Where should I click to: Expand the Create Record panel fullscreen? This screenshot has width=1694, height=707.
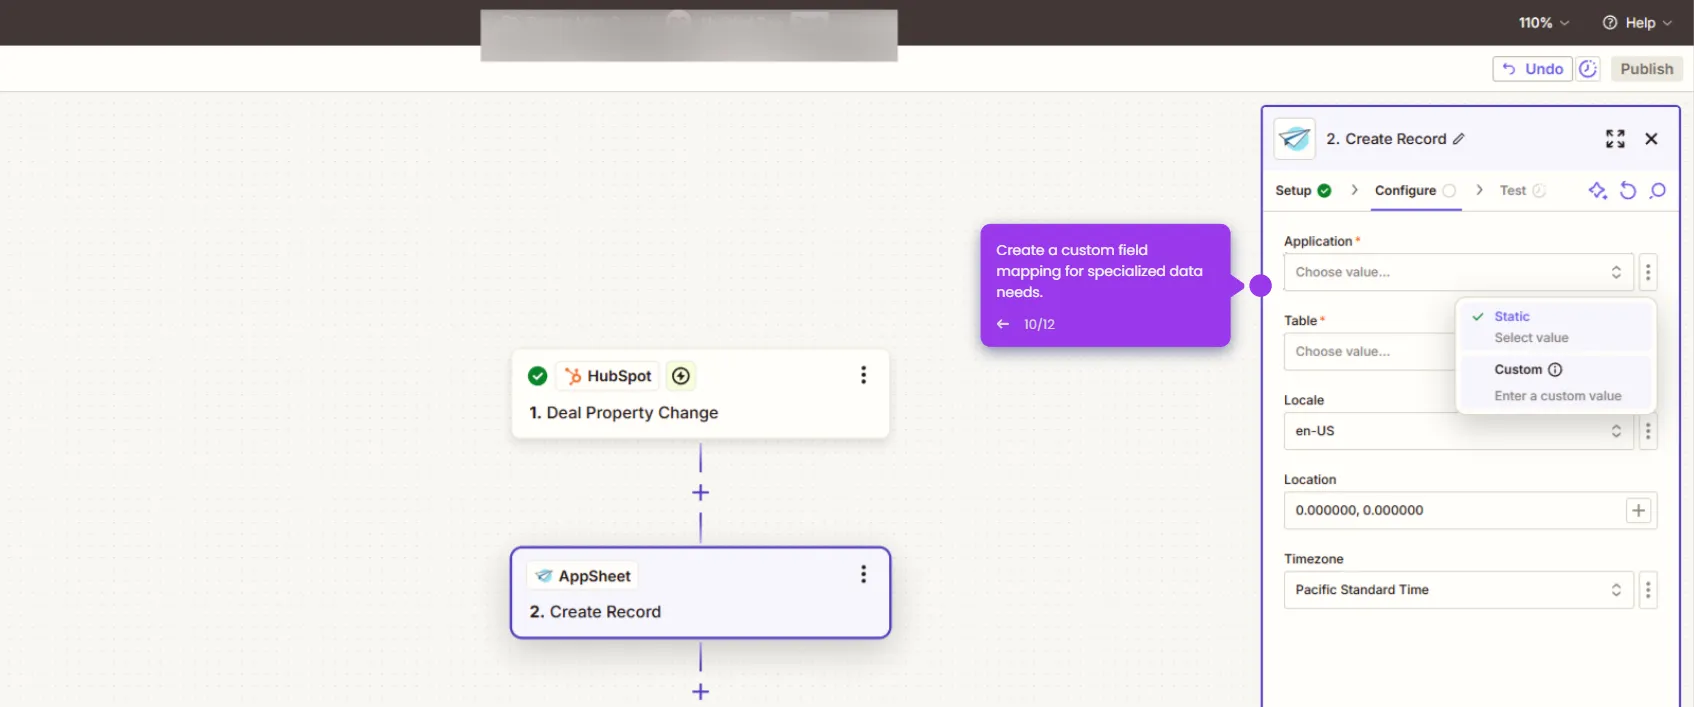coord(1615,139)
